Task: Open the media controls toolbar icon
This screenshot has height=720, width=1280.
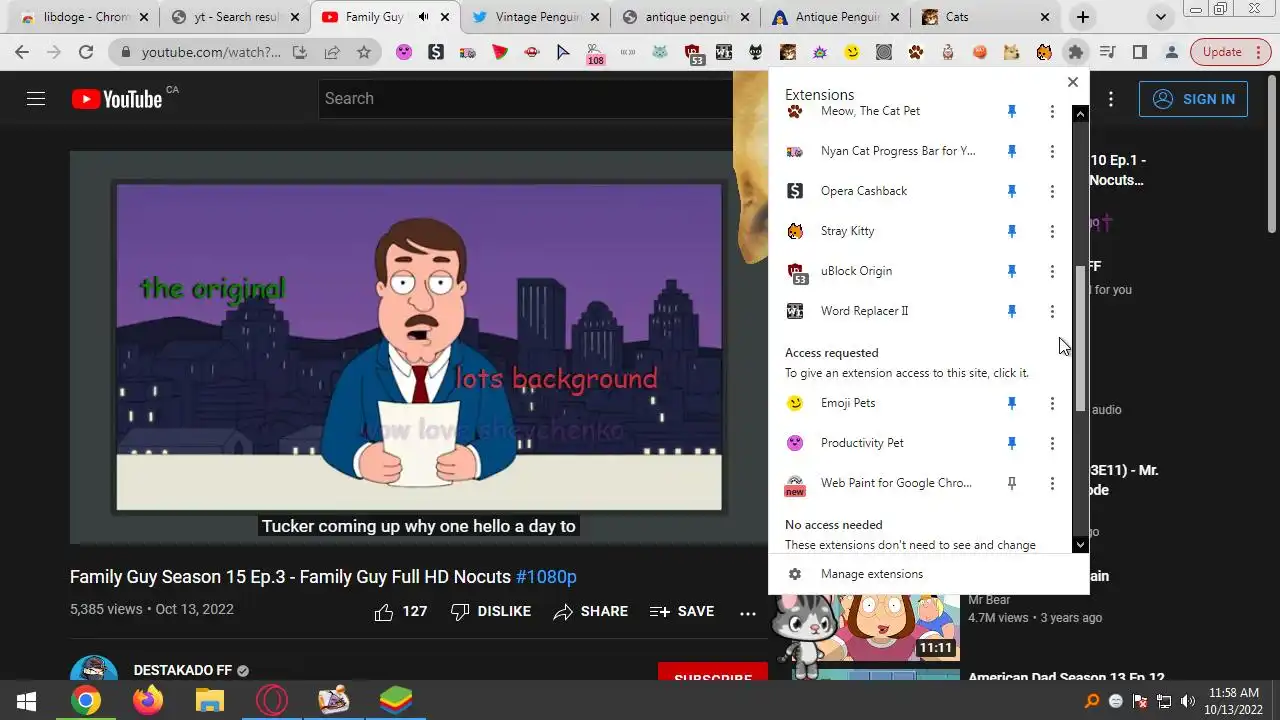Action: pyautogui.click(x=1108, y=52)
